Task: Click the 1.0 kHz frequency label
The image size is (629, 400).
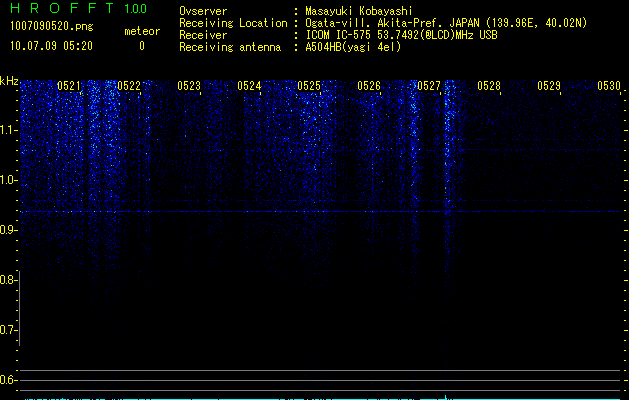Action: click(9, 180)
